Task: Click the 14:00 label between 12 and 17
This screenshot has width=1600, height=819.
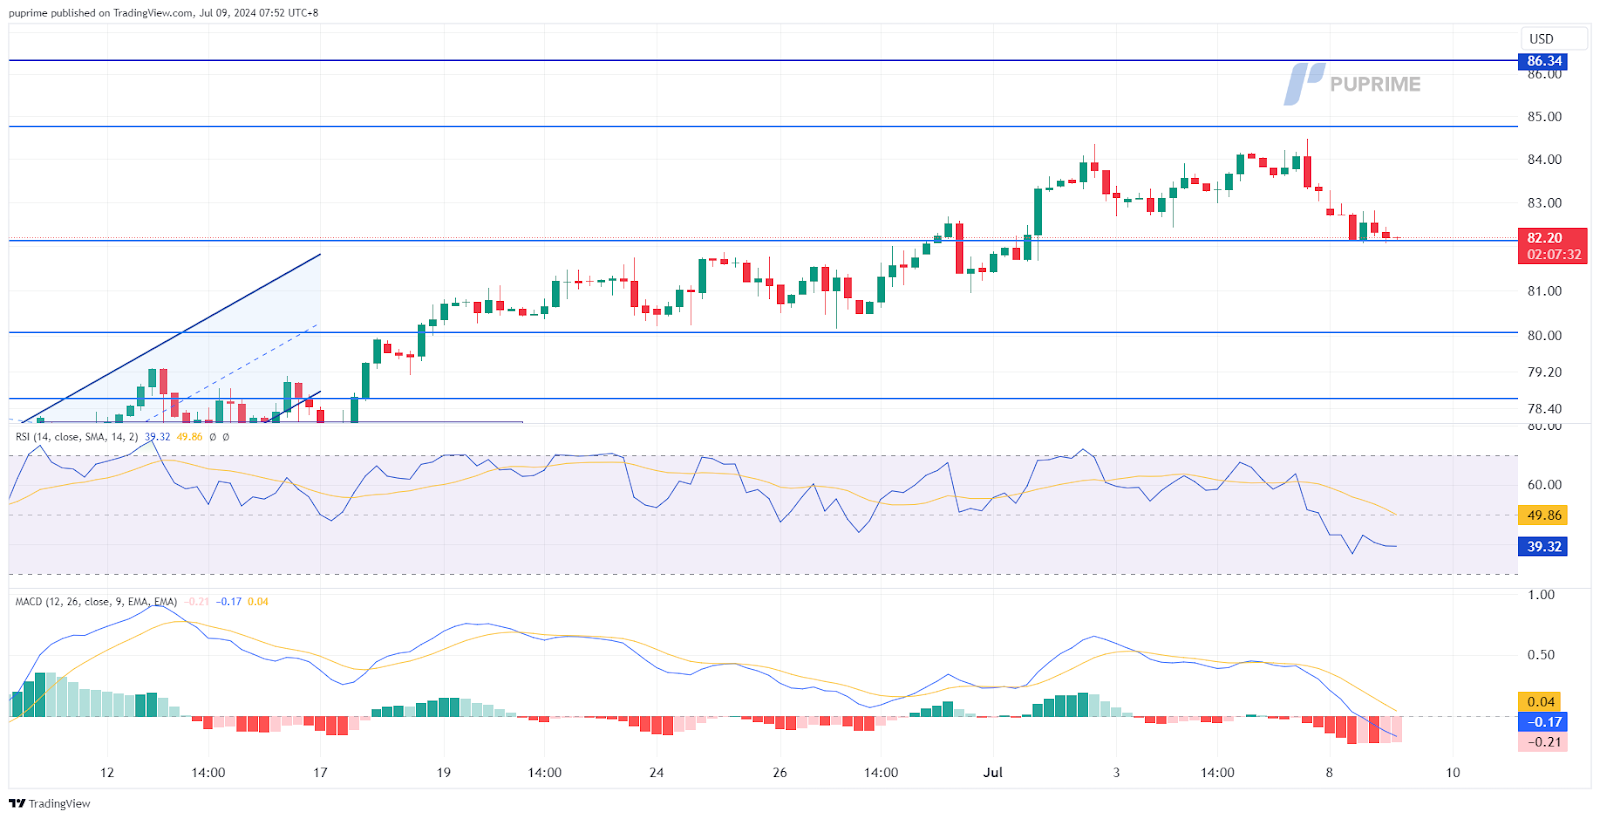Action: tap(208, 773)
